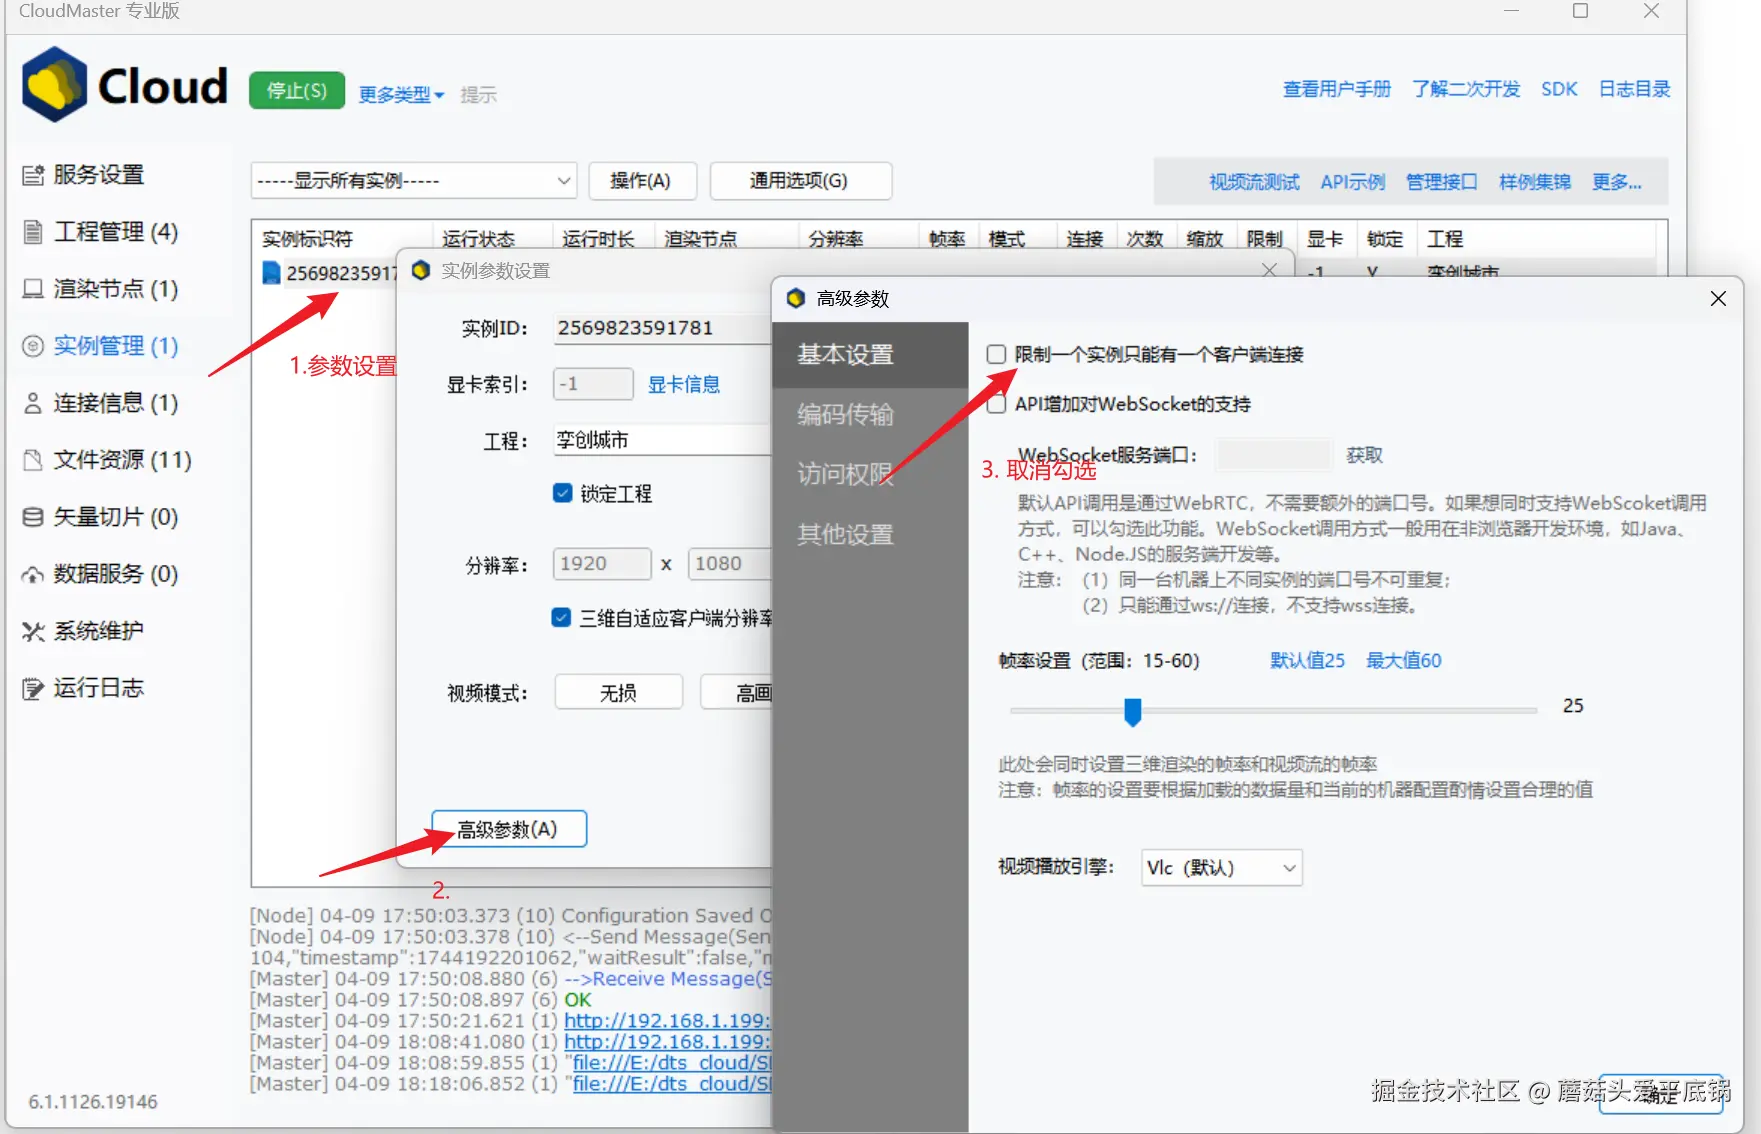Viewport: 1761px width, 1134px height.
Task: Click the 查看用户手册 link
Action: [1337, 89]
